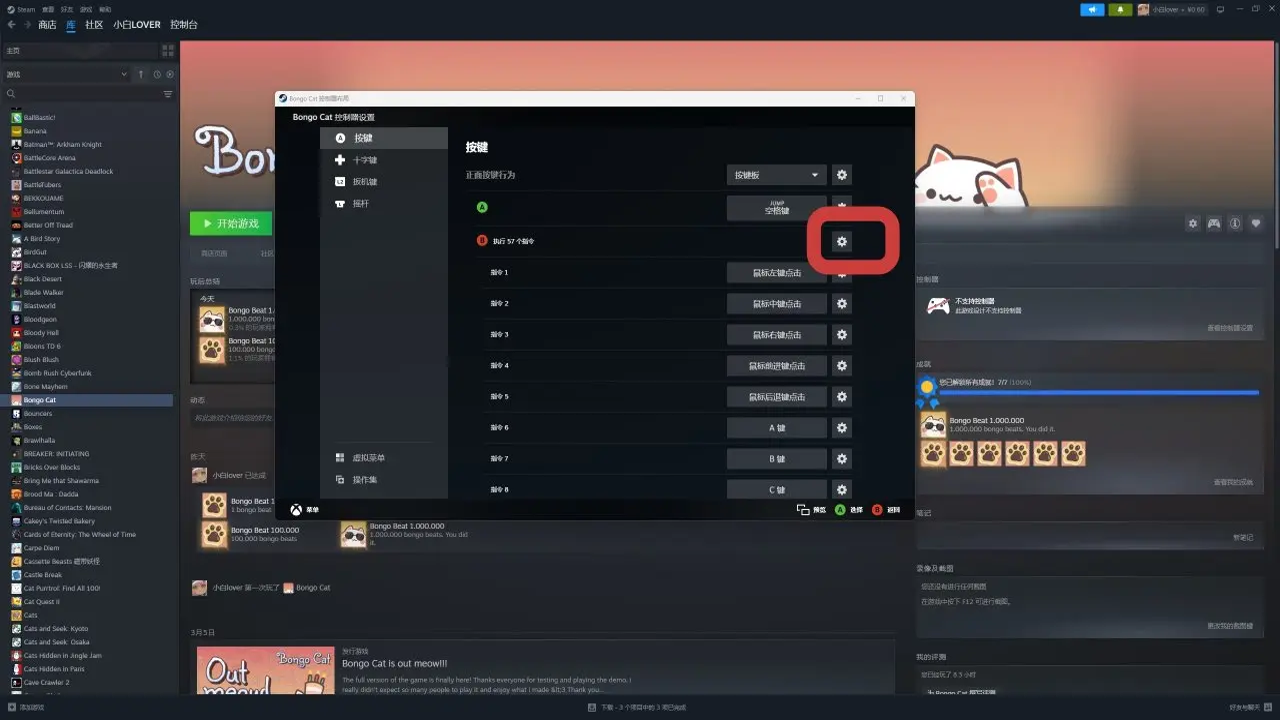Select Bloons TD 6 in the library list
This screenshot has height=720, width=1280.
point(42,346)
